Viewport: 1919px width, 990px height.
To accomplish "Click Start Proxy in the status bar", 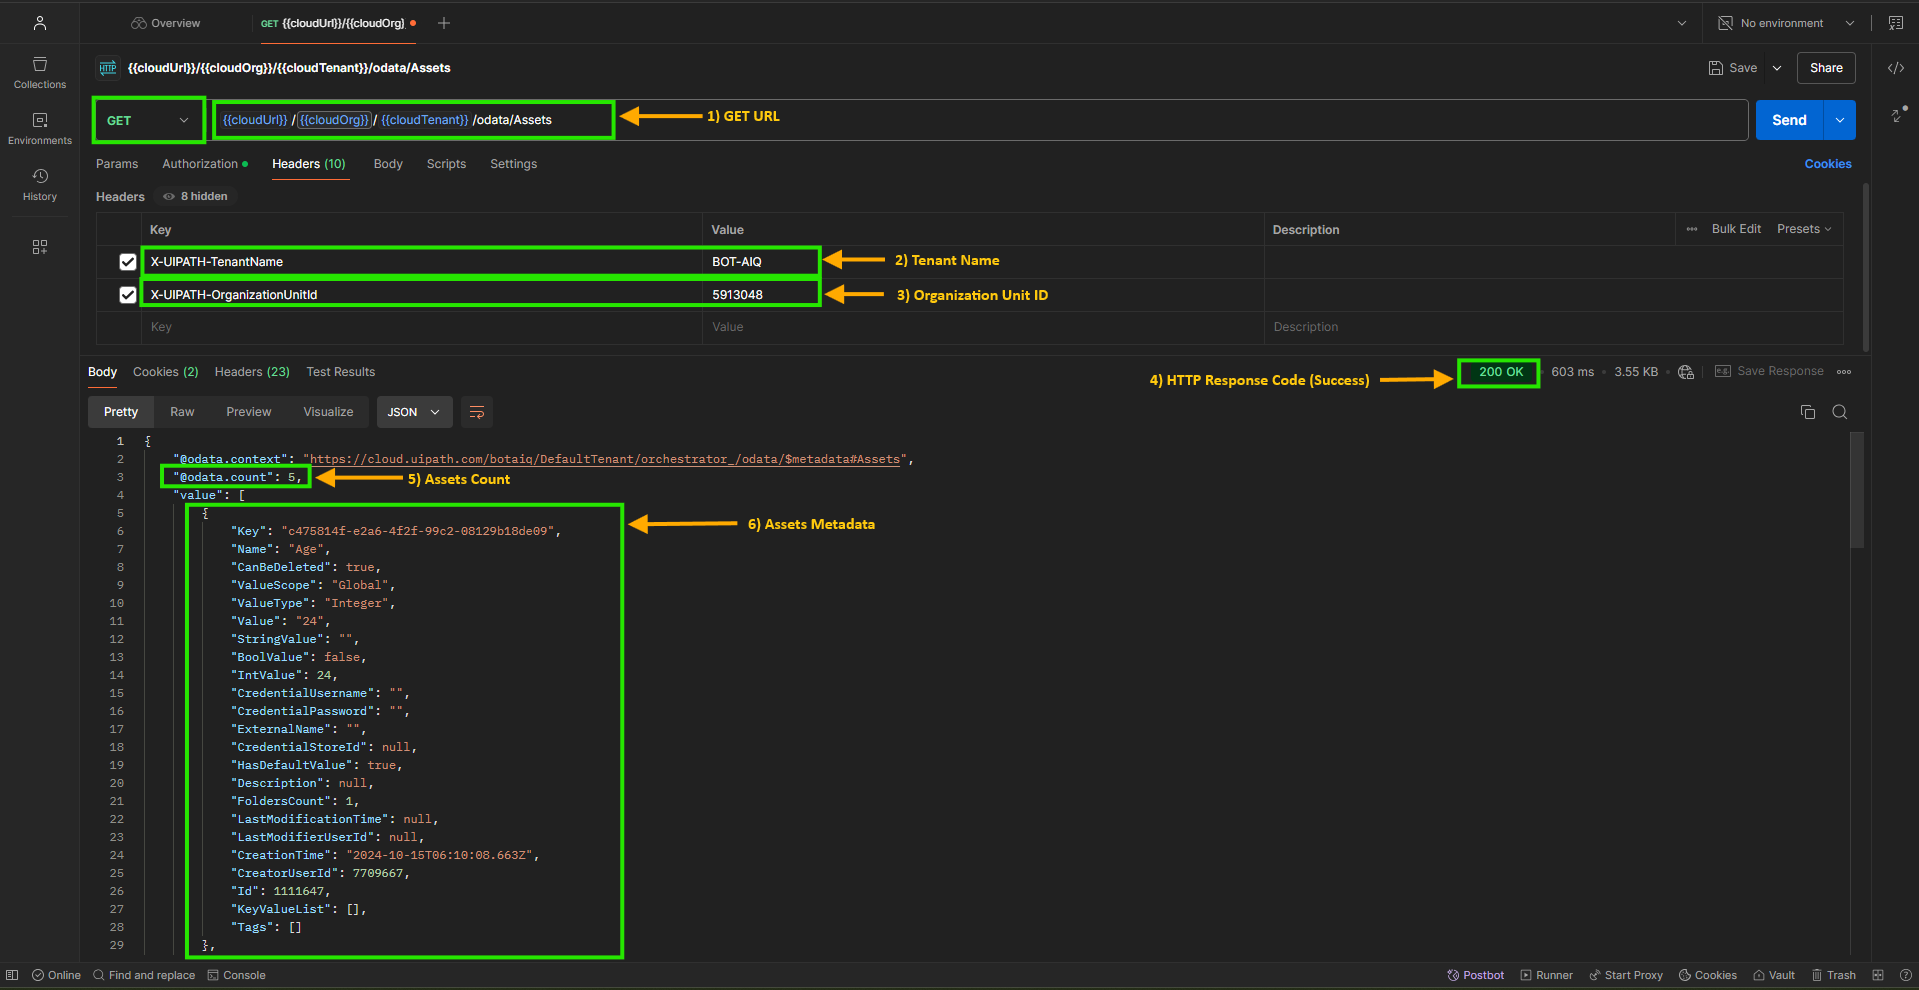I will pos(1626,975).
